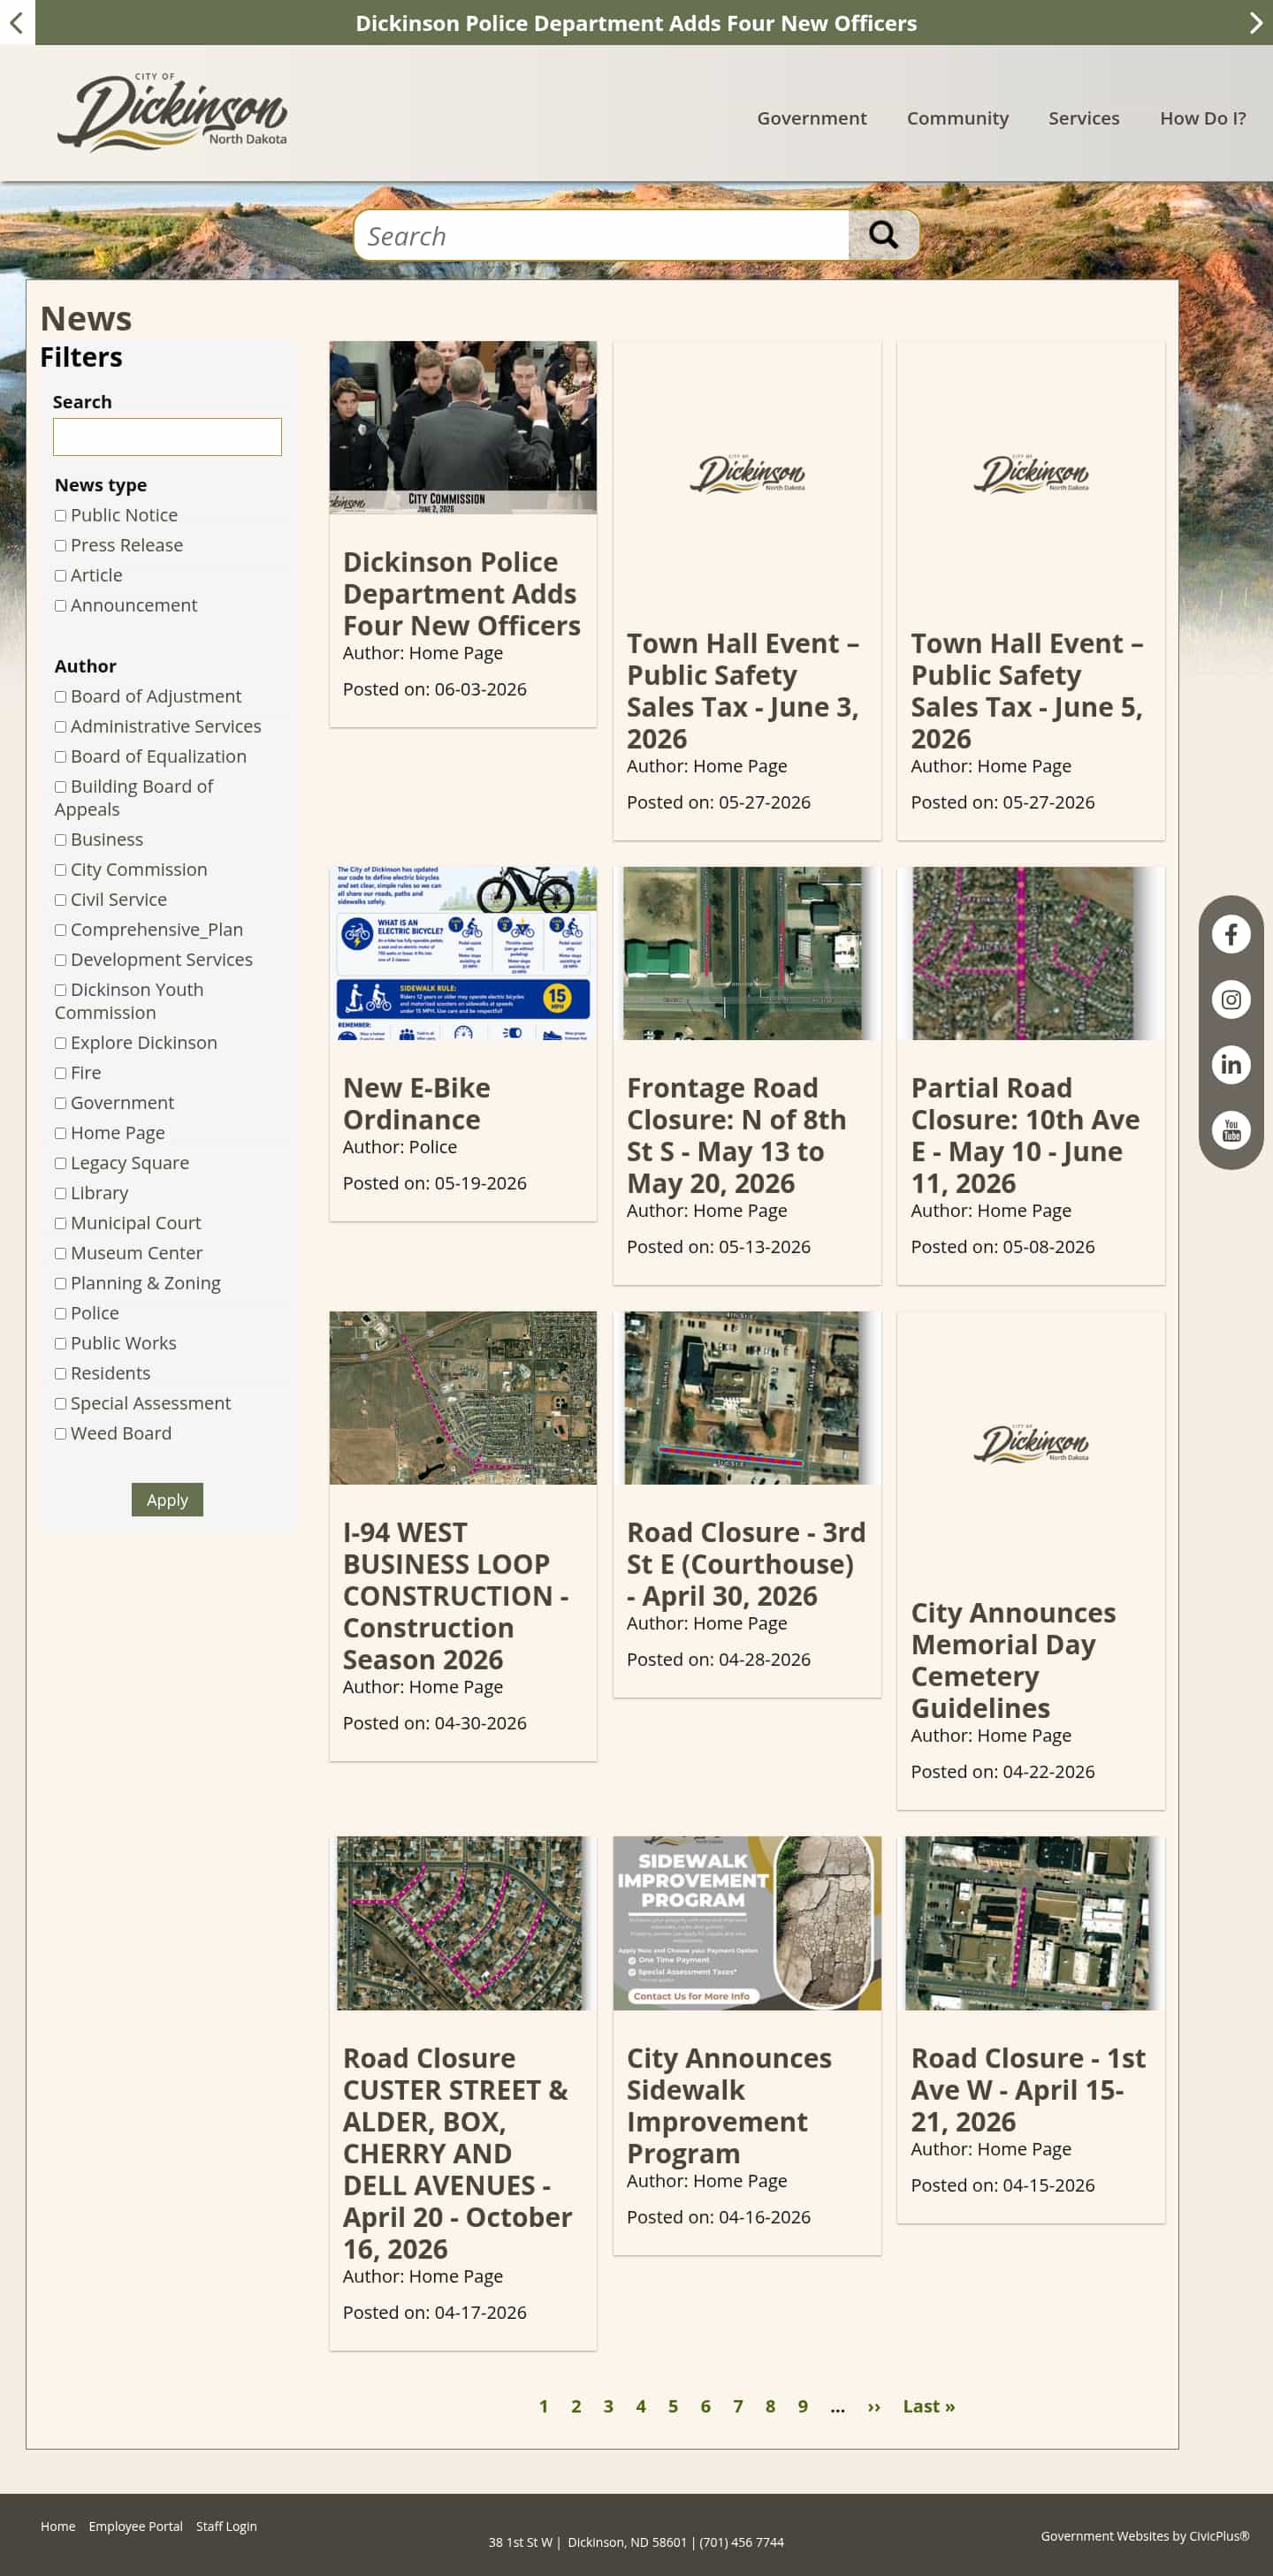Open Frontage Road Closure N of 8th St article
The width and height of the screenshot is (1273, 2576).
tap(736, 1135)
